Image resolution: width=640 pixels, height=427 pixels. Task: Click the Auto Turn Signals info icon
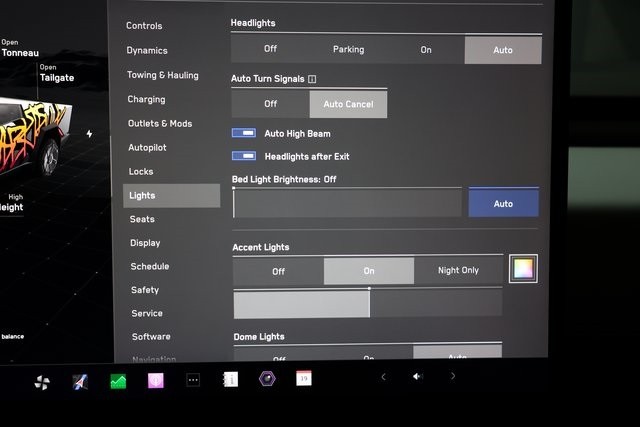click(312, 79)
